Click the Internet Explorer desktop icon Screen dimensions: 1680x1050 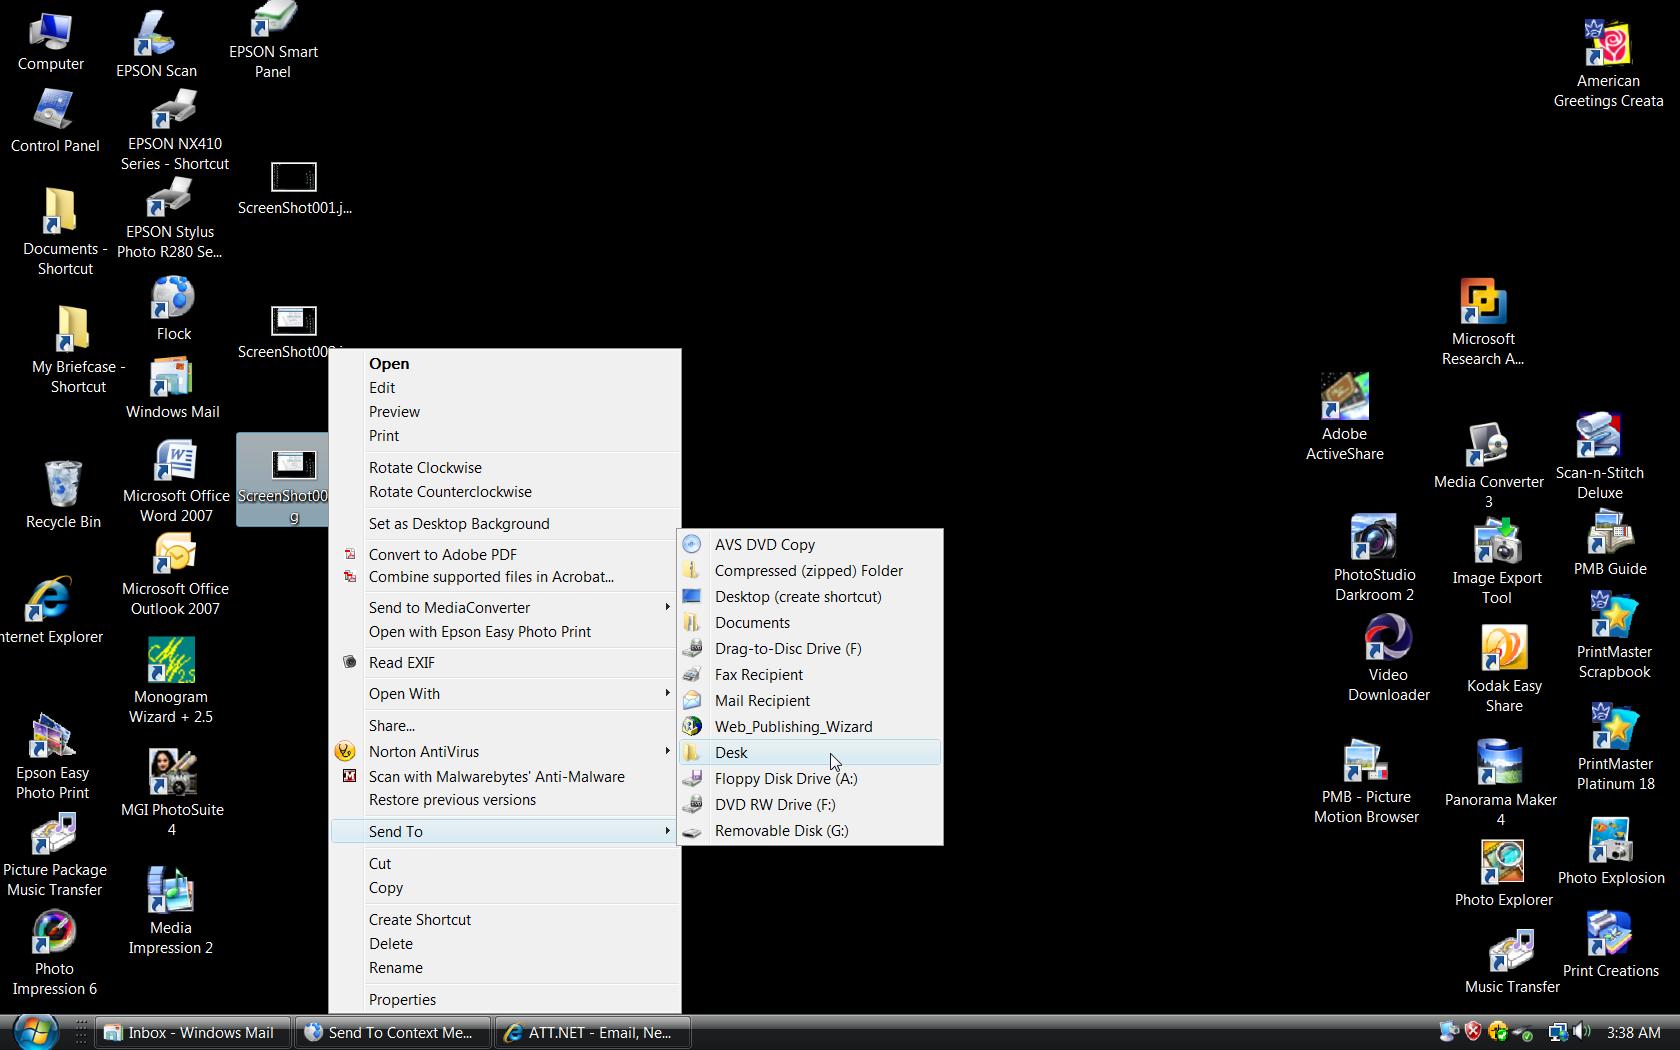tap(50, 611)
